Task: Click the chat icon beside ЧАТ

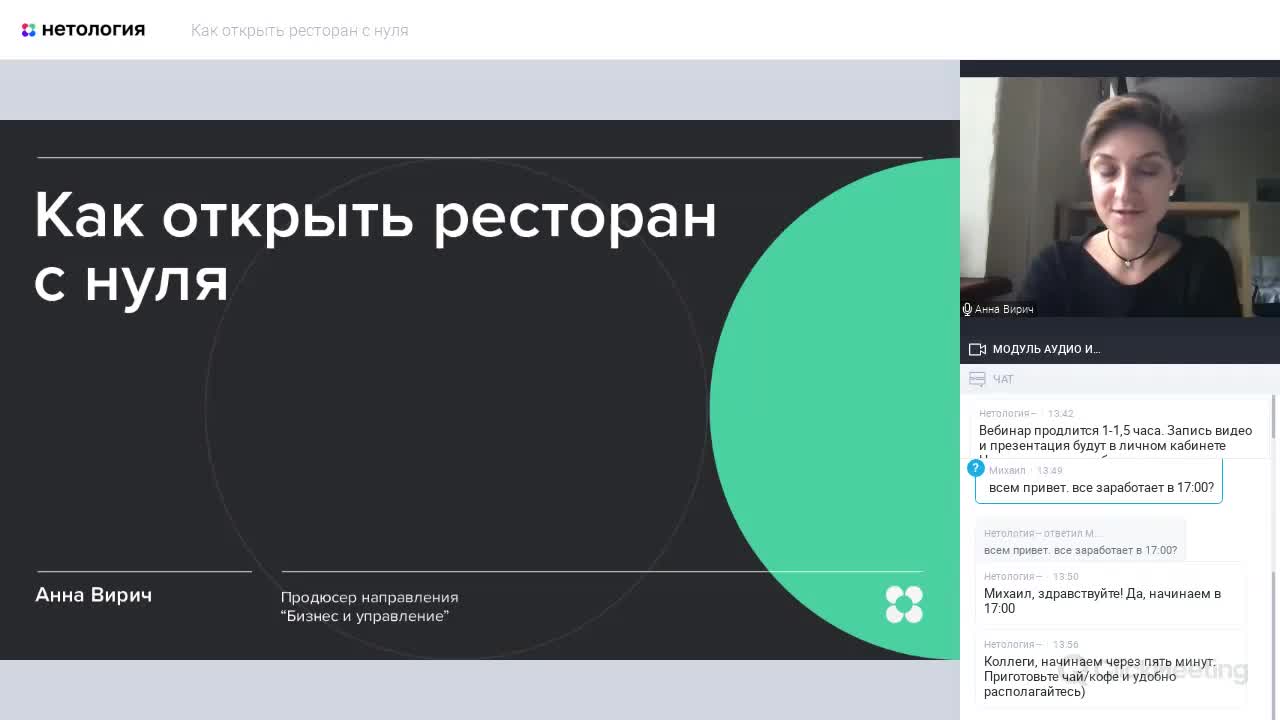Action: (x=977, y=379)
